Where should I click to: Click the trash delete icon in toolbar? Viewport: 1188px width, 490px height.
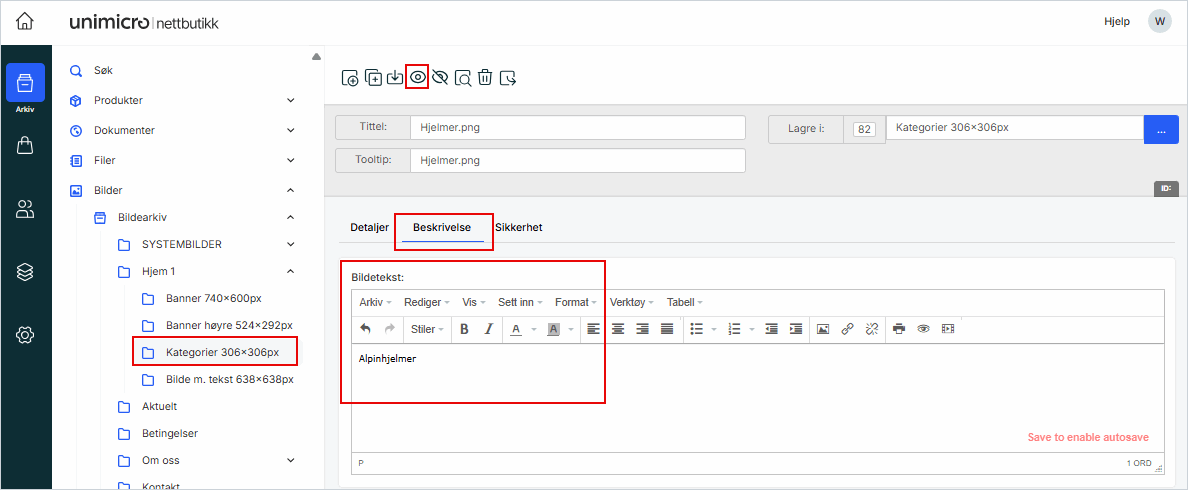click(485, 78)
